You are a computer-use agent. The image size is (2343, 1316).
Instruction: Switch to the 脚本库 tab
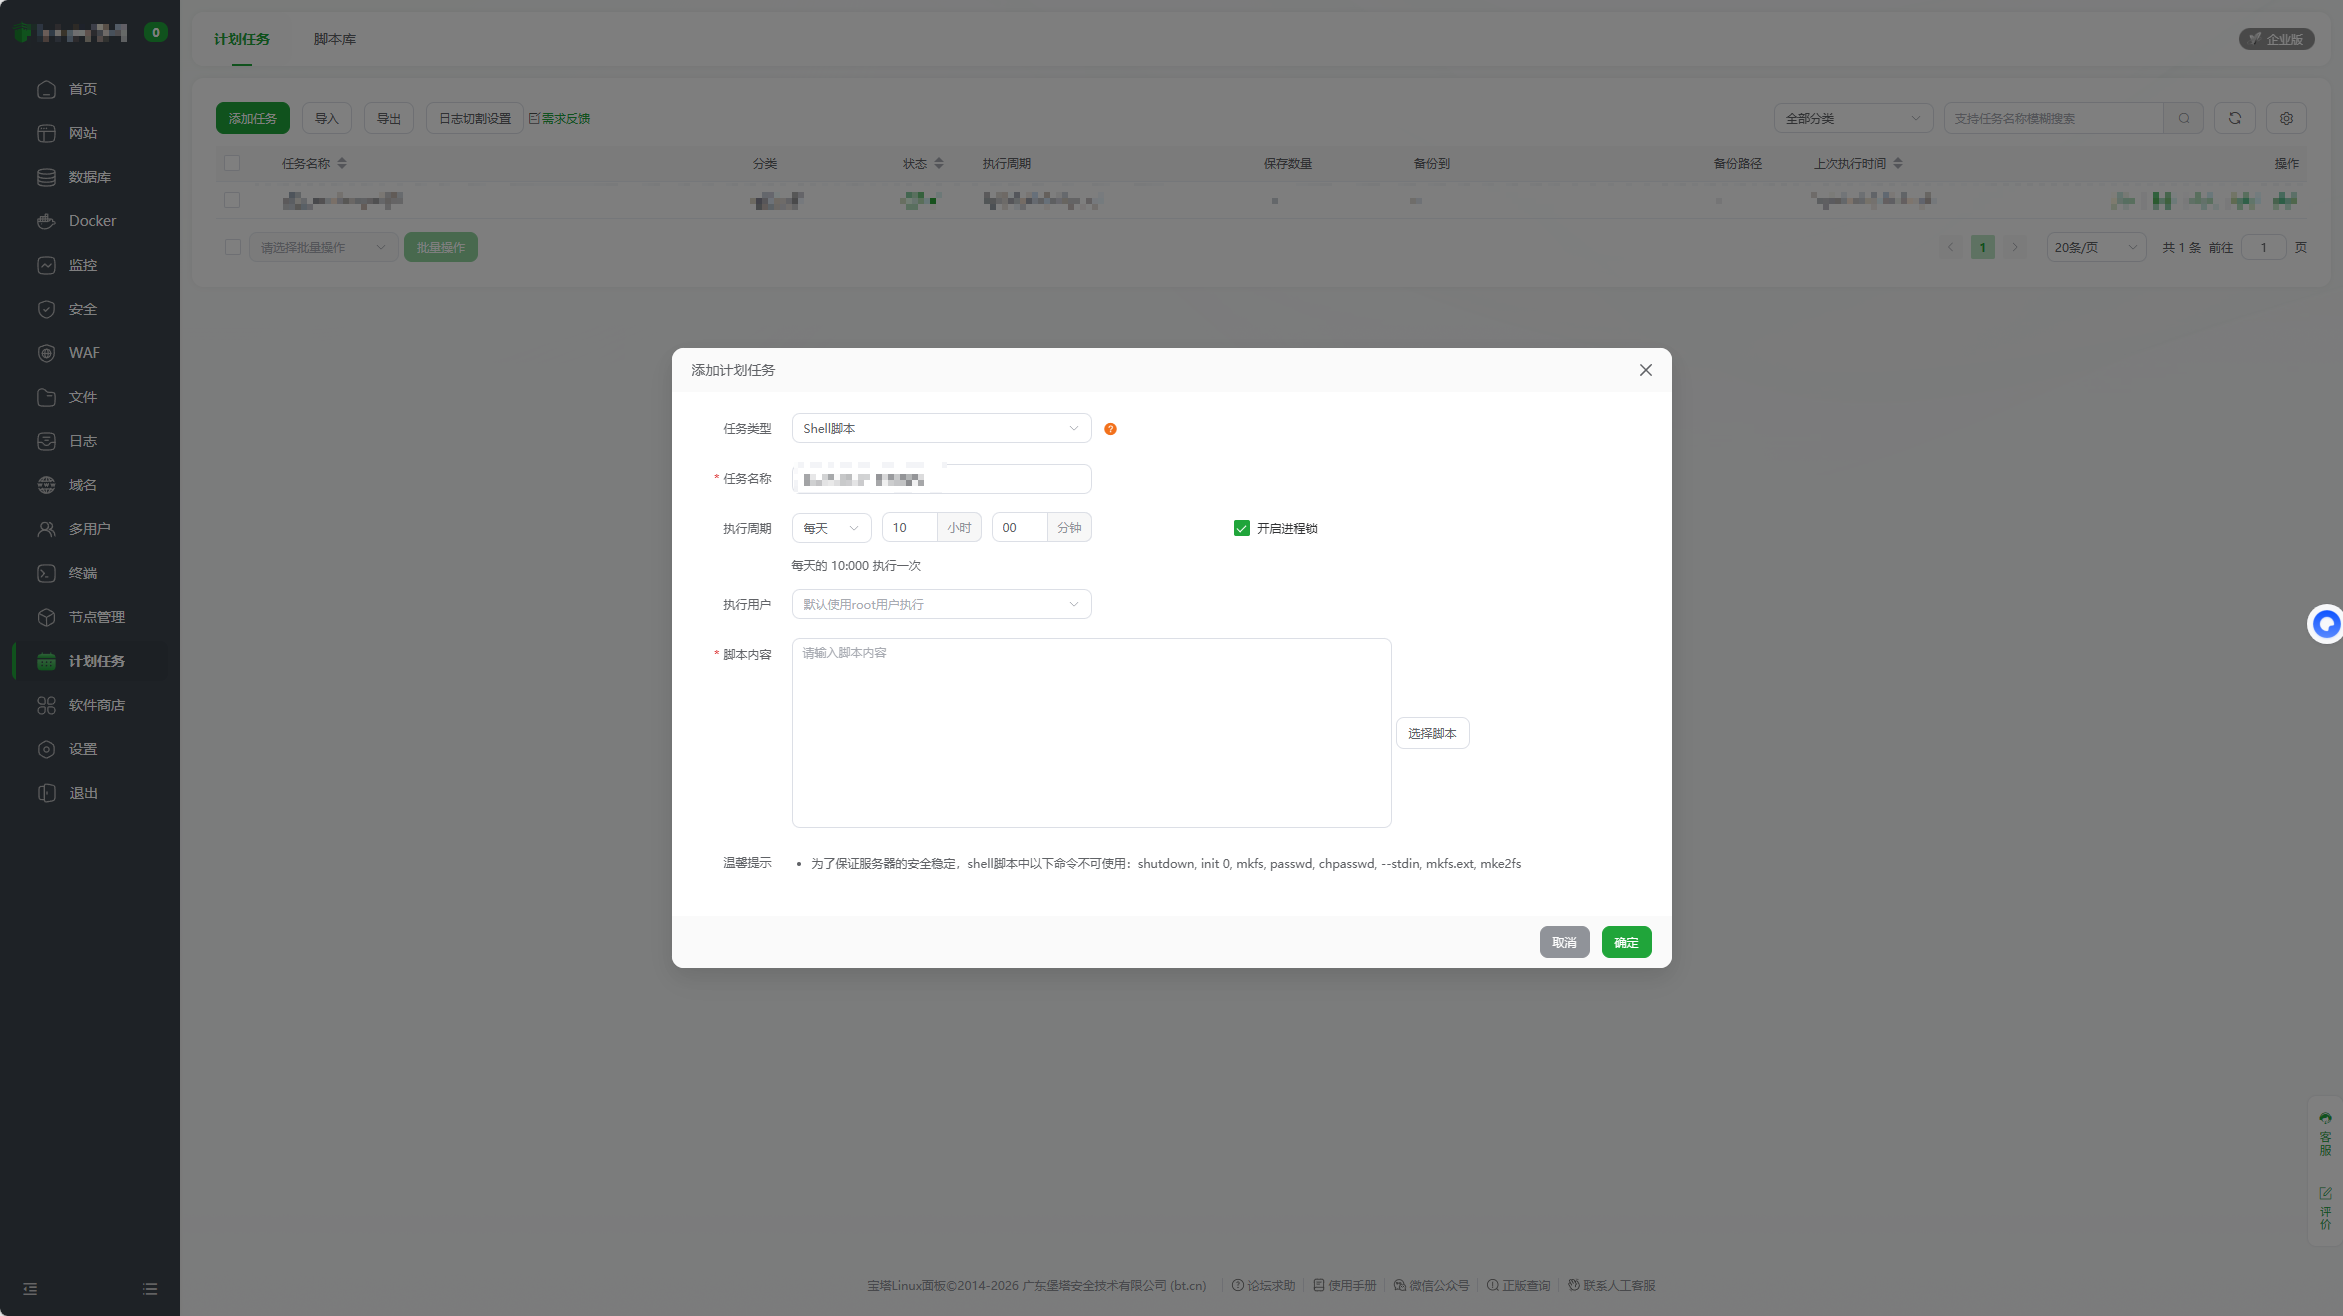(335, 39)
